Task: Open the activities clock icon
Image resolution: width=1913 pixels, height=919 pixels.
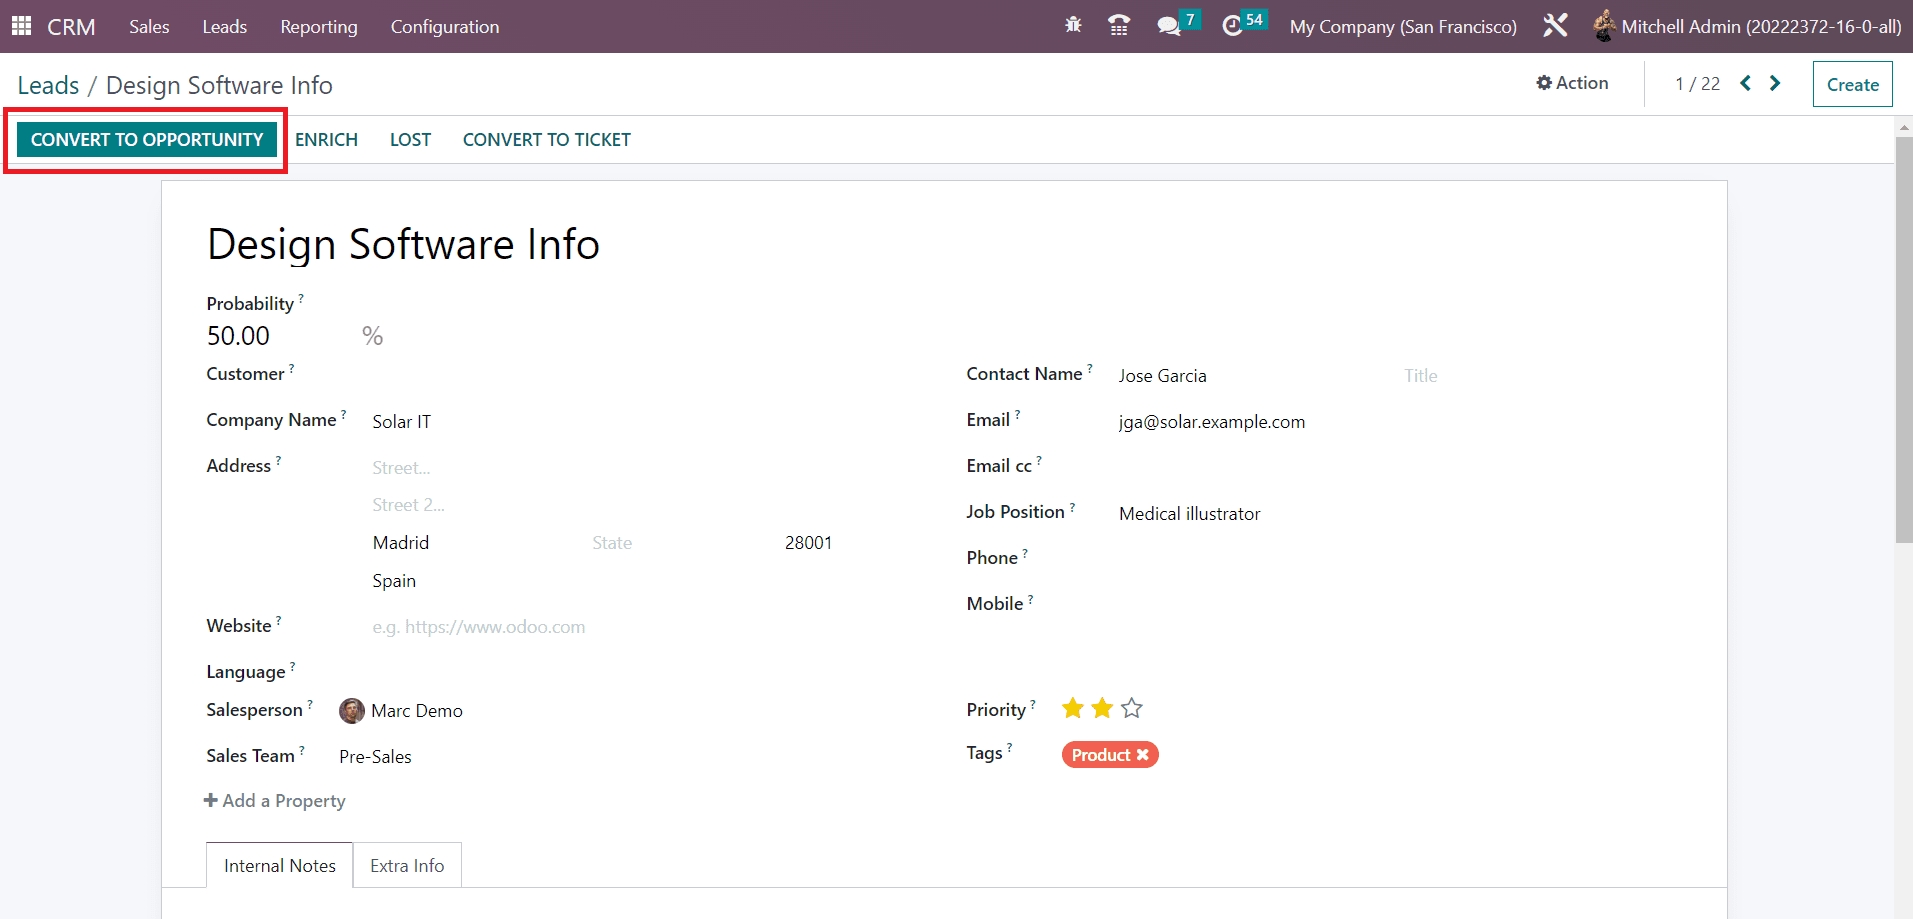Action: click(1233, 26)
